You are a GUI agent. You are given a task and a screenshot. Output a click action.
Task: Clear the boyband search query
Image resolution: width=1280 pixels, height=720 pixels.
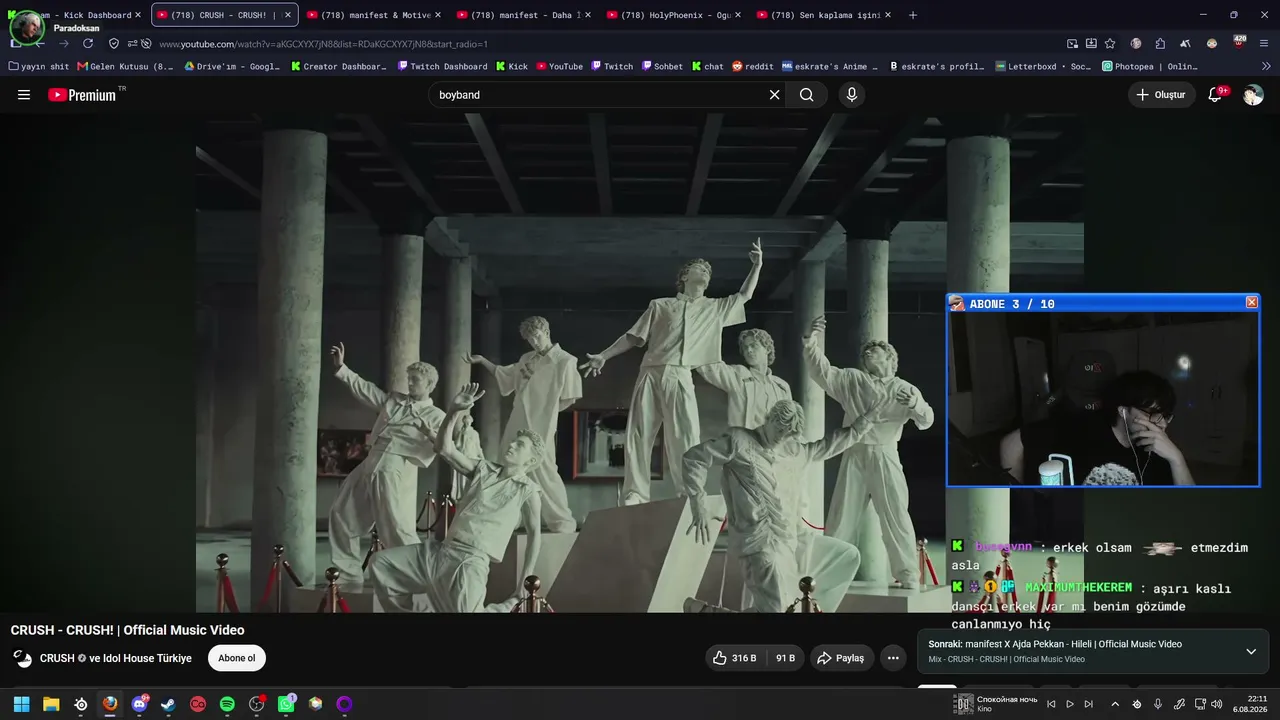click(x=774, y=95)
